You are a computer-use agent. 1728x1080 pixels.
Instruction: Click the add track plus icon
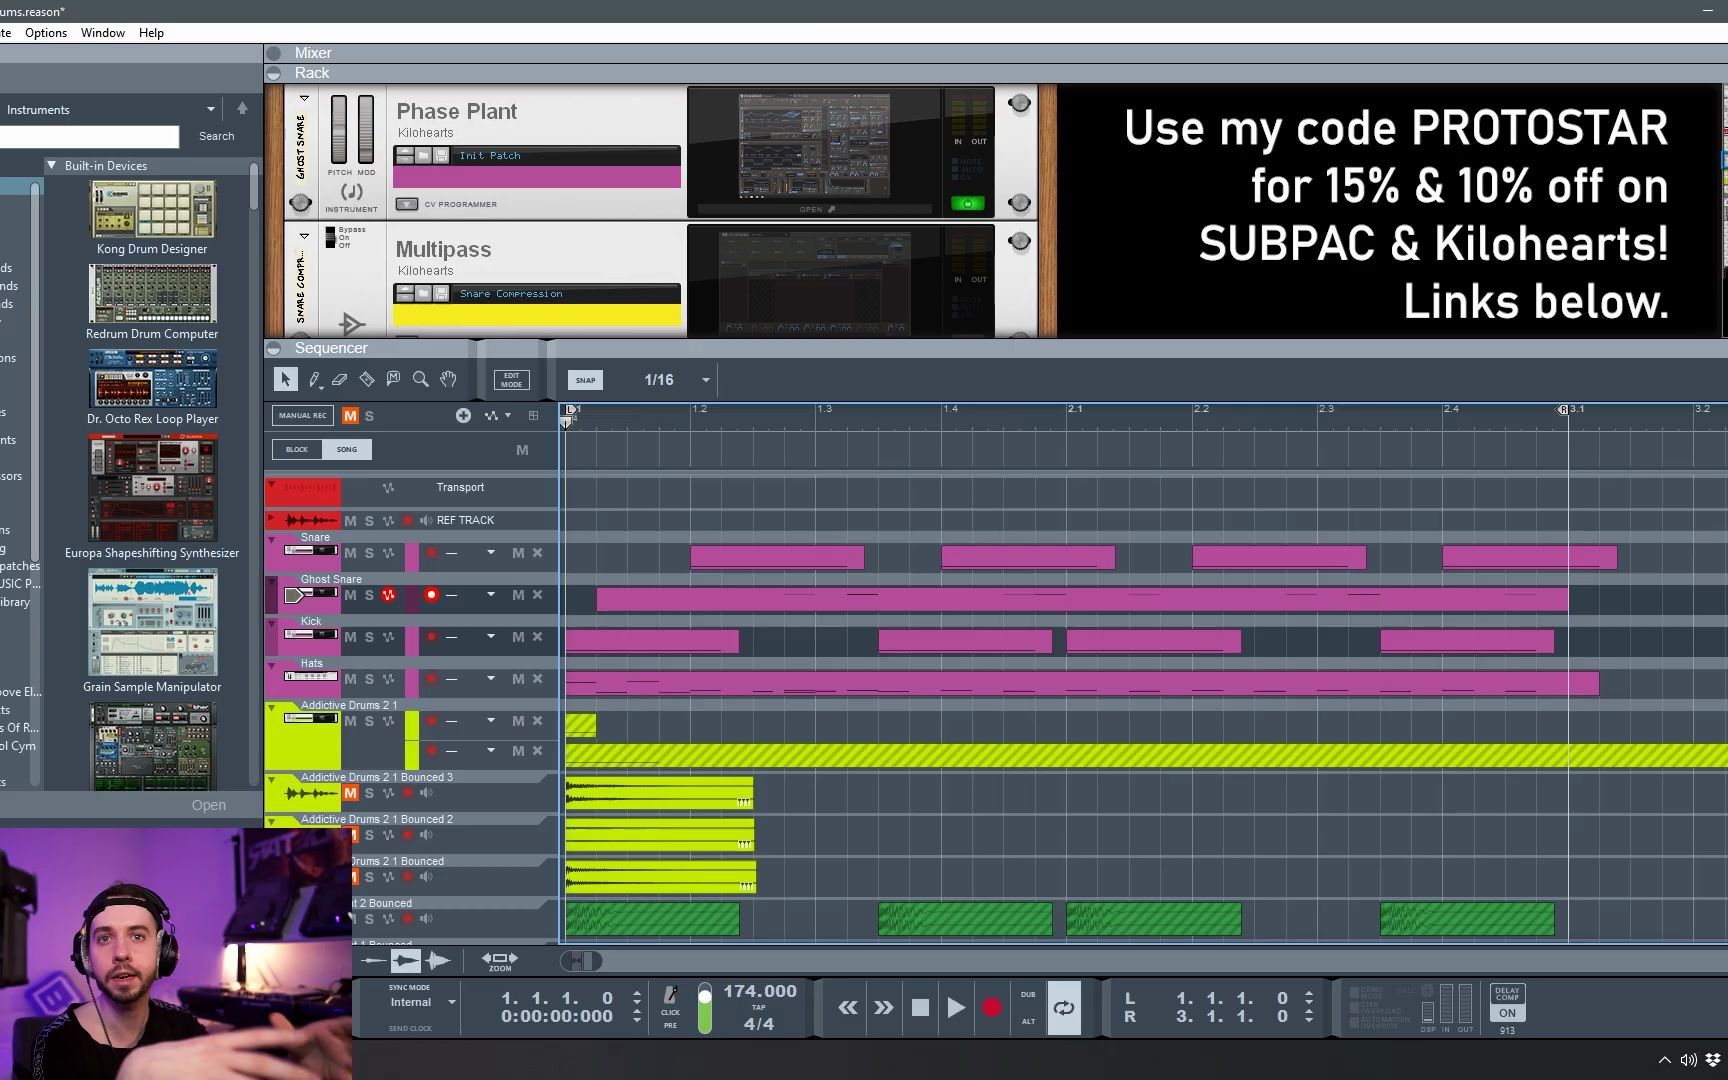click(x=463, y=415)
